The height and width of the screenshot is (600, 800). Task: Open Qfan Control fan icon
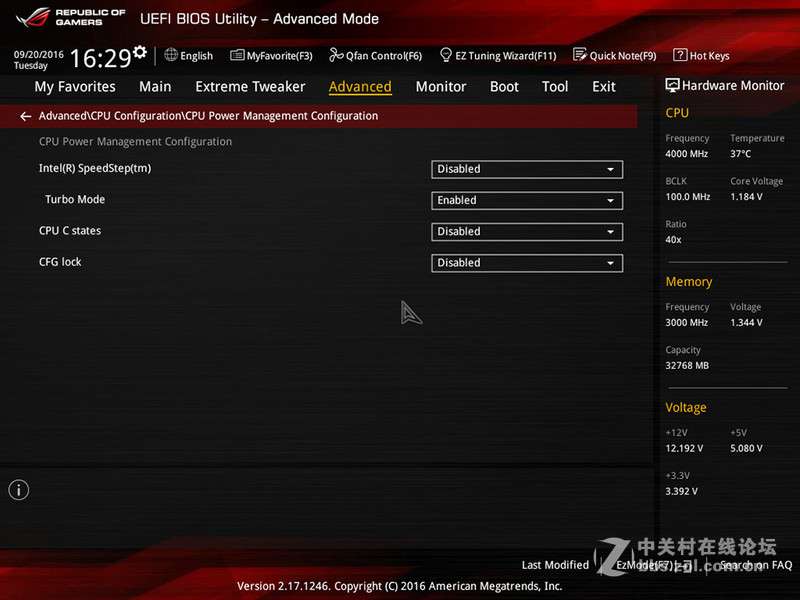(x=336, y=55)
